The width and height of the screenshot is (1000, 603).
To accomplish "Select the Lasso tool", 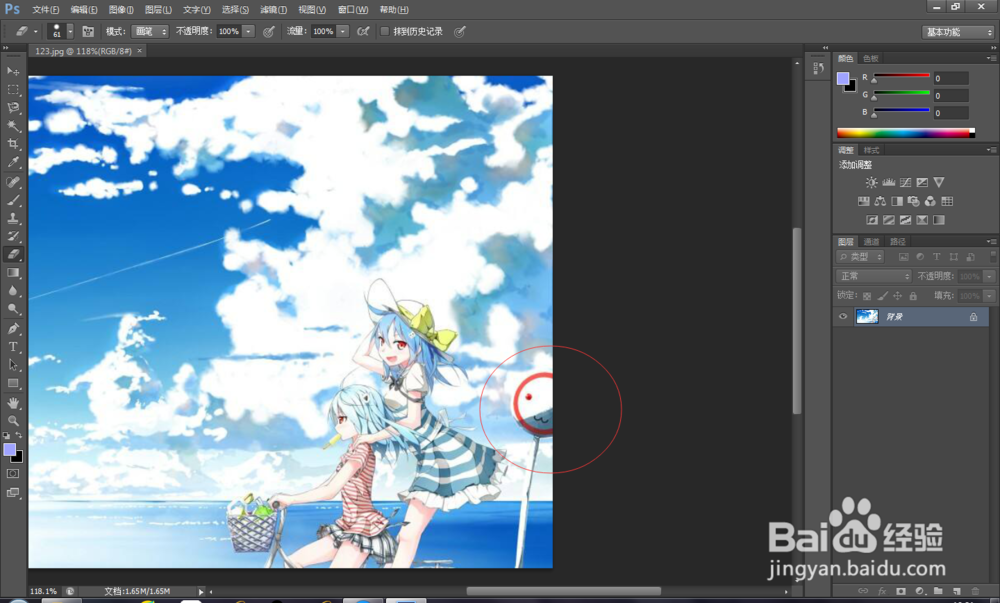I will click(13, 107).
